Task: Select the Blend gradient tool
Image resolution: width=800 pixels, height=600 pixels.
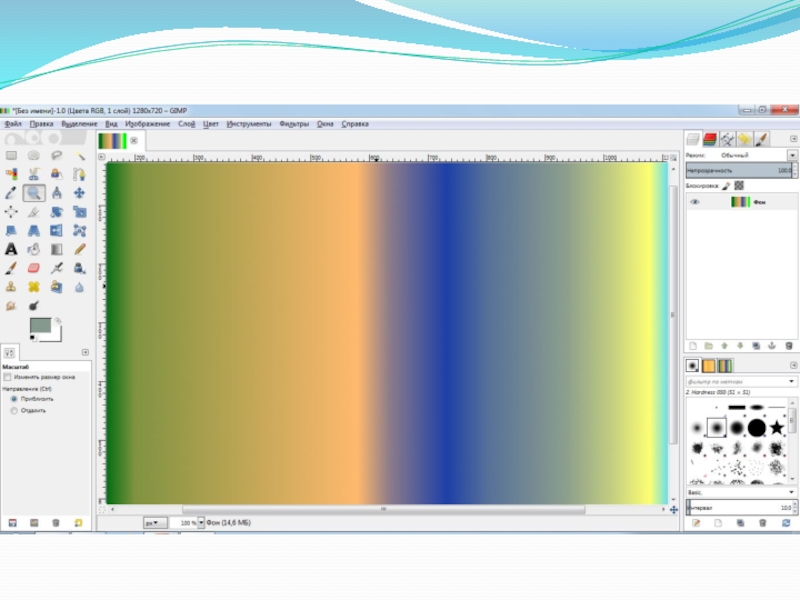Action: (56, 249)
